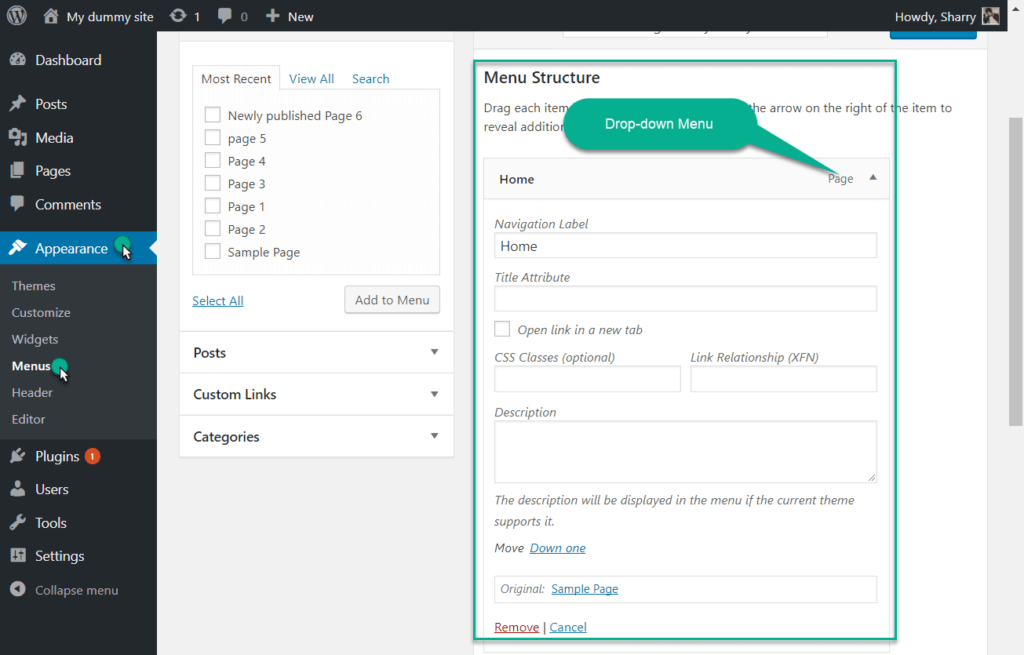This screenshot has width=1024, height=655.
Task: Open the Plugins plug icon
Action: pyautogui.click(x=18, y=456)
